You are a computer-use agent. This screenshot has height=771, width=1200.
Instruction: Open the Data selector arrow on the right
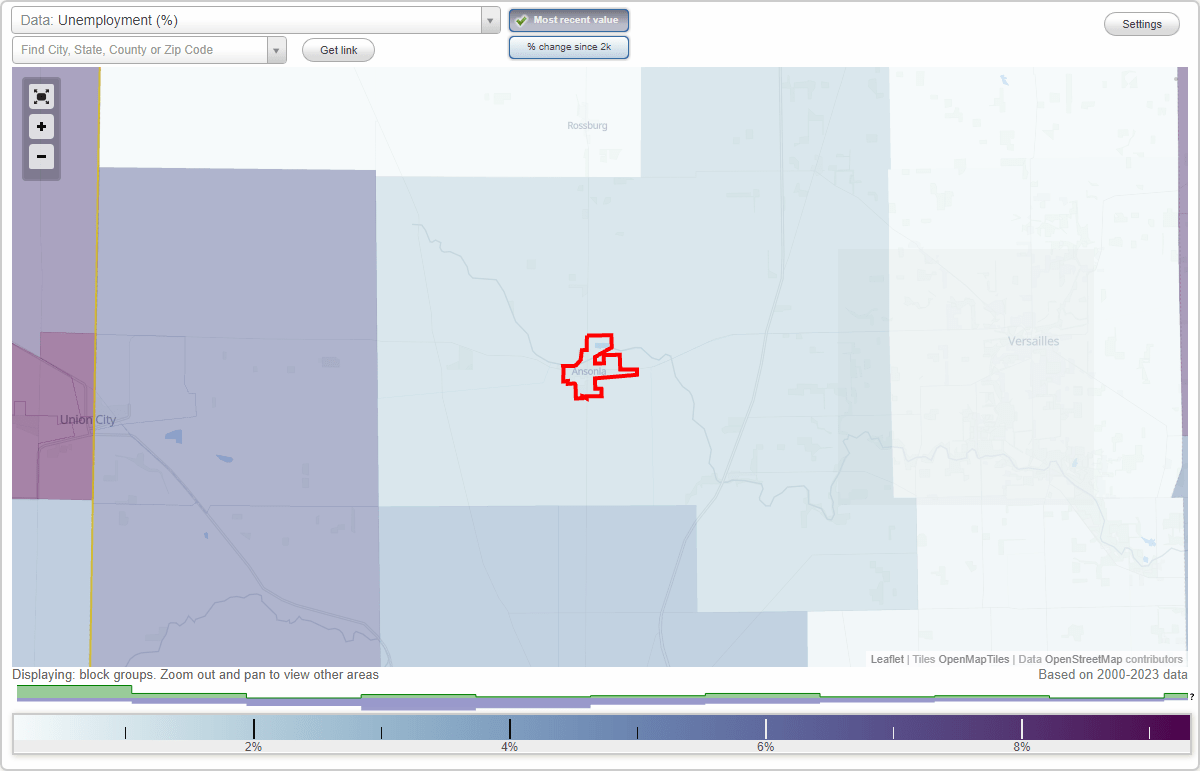(x=489, y=20)
